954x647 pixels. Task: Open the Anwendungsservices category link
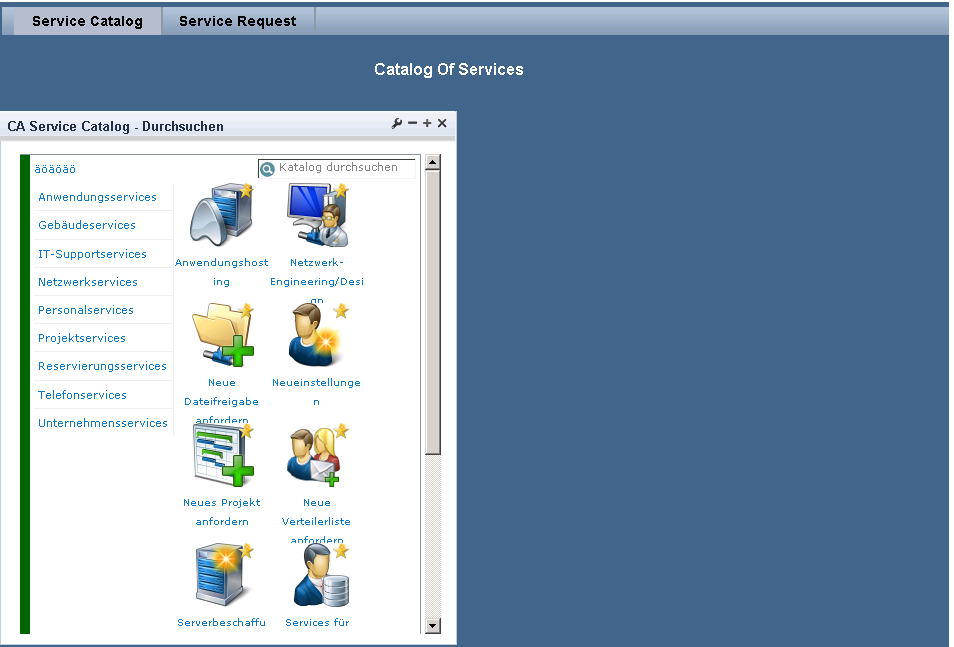97,197
